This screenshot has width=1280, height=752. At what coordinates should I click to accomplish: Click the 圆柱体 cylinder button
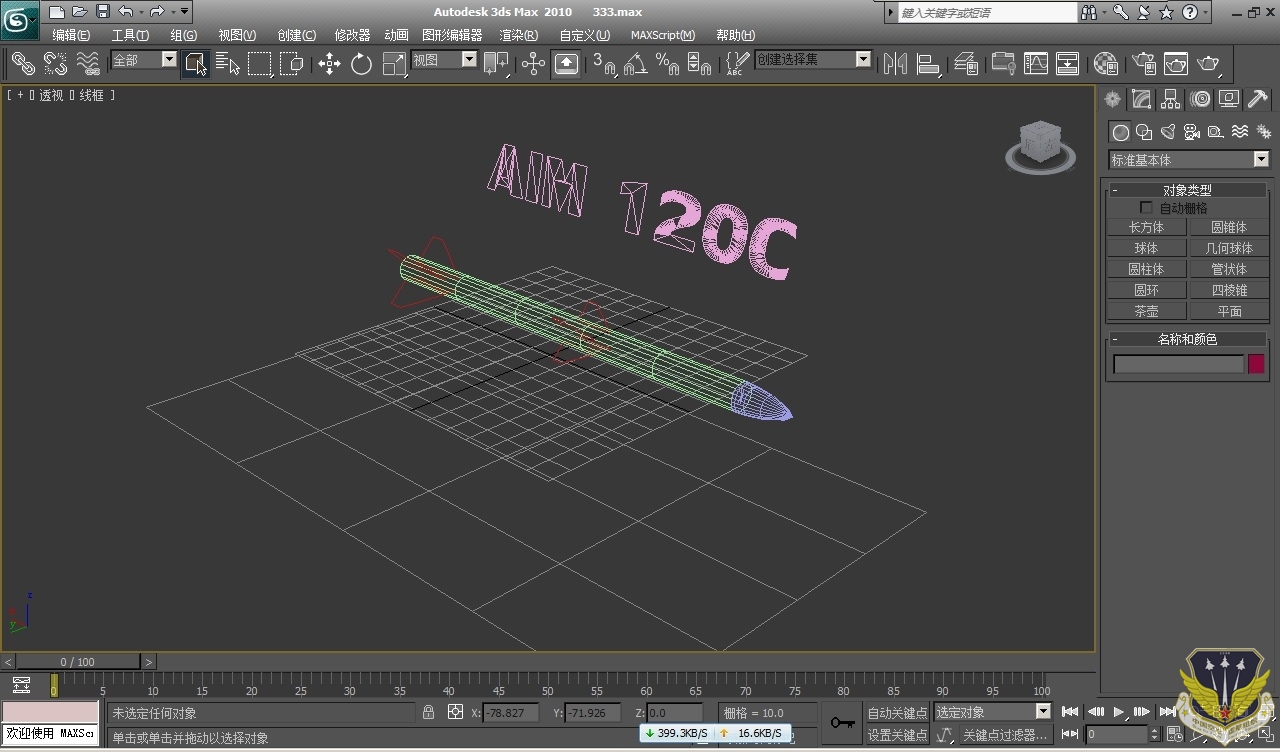[1146, 269]
